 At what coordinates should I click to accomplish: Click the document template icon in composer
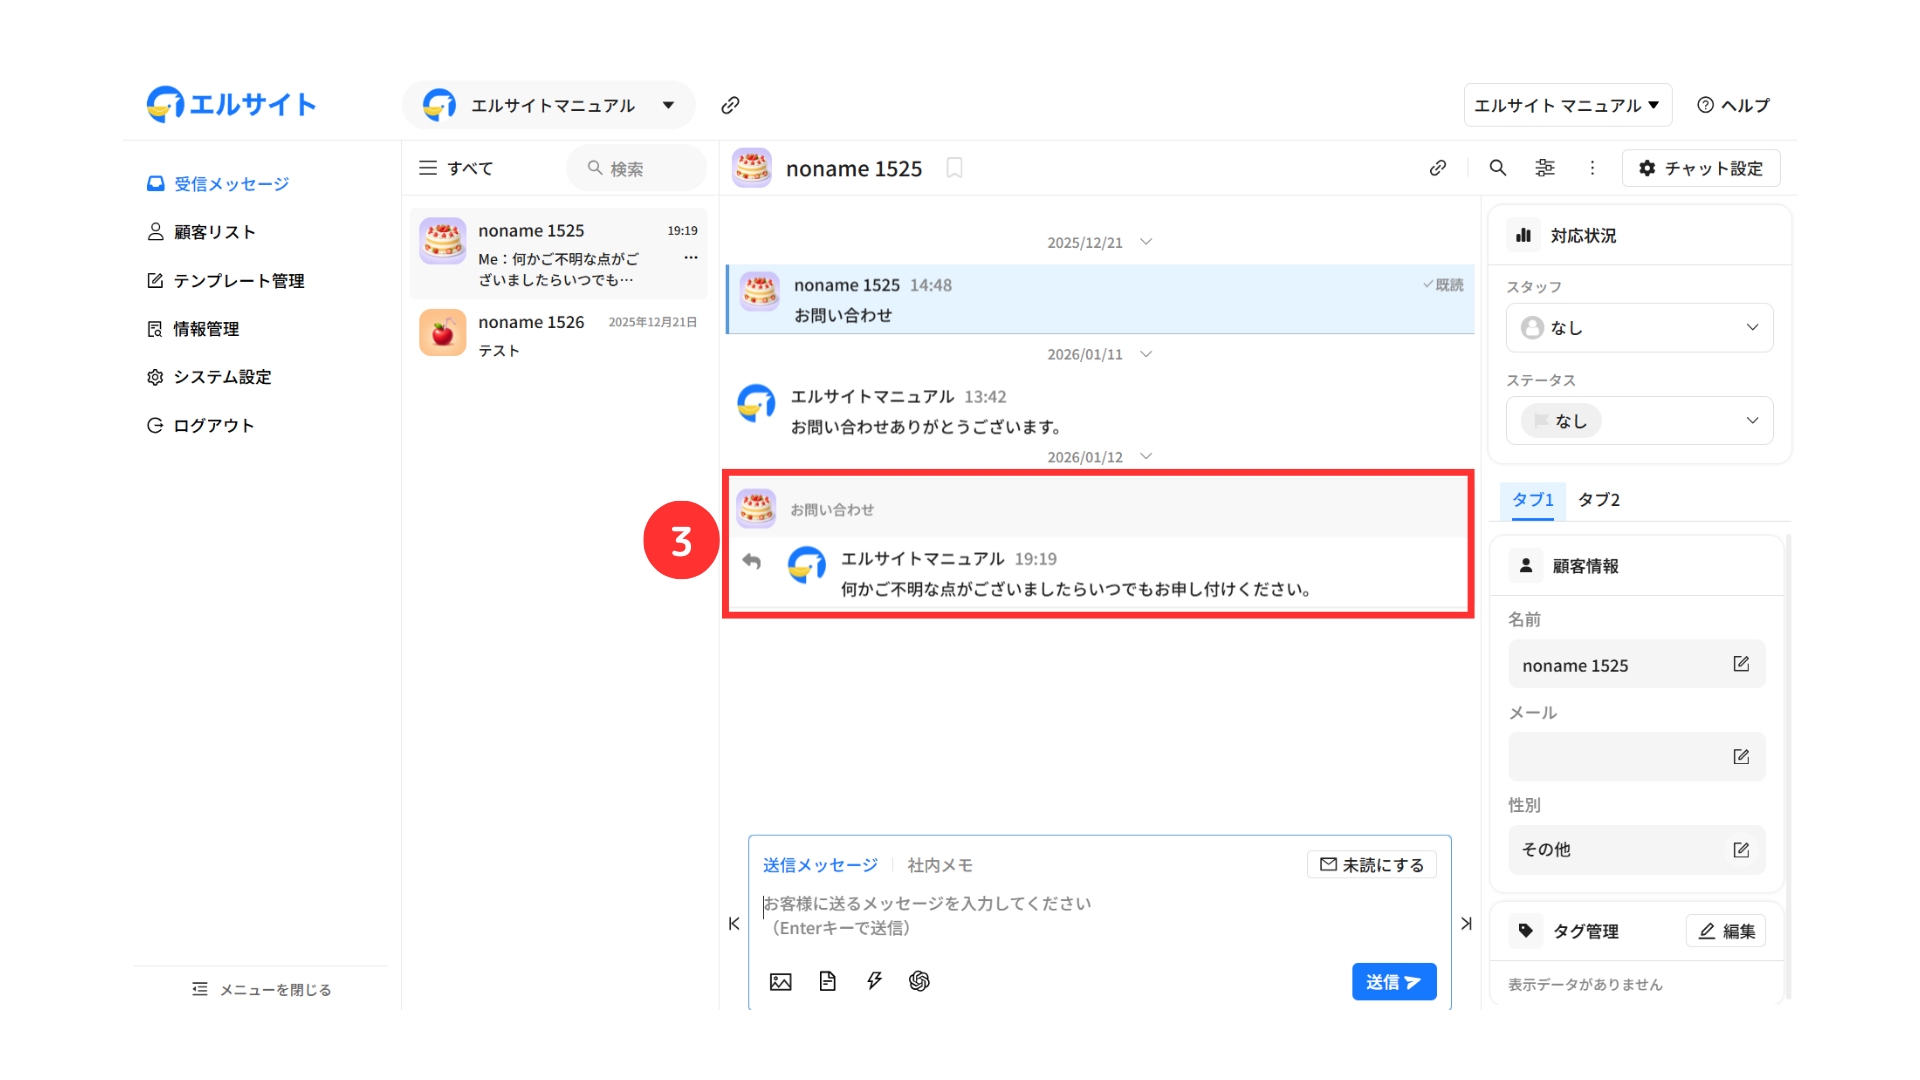[x=827, y=982]
